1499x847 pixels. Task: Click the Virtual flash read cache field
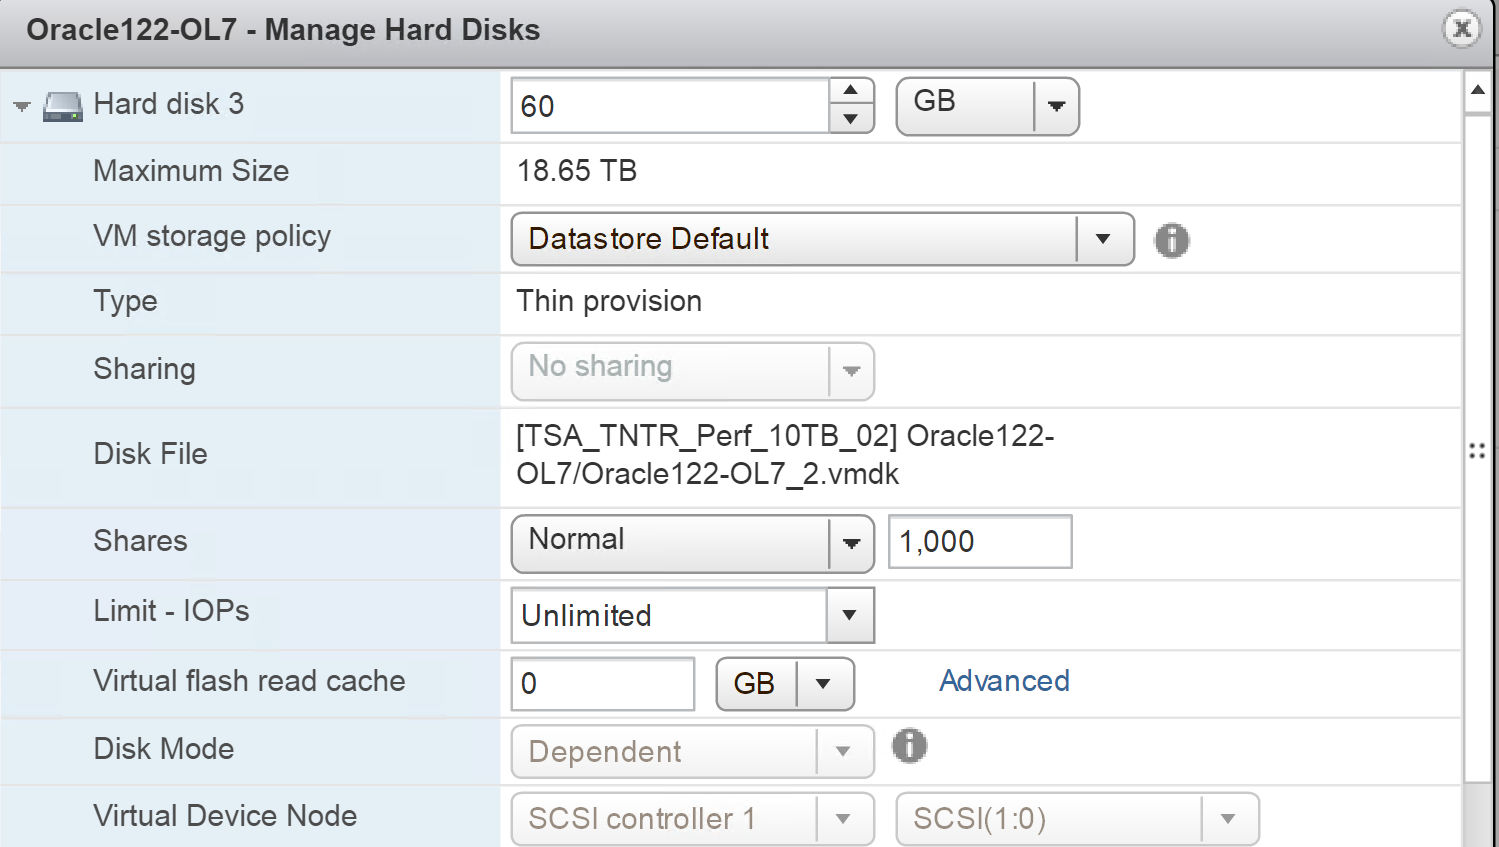pyautogui.click(x=602, y=684)
